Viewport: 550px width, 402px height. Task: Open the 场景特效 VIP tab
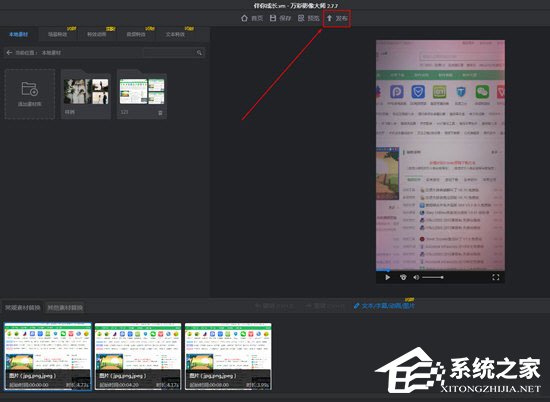tap(58, 34)
